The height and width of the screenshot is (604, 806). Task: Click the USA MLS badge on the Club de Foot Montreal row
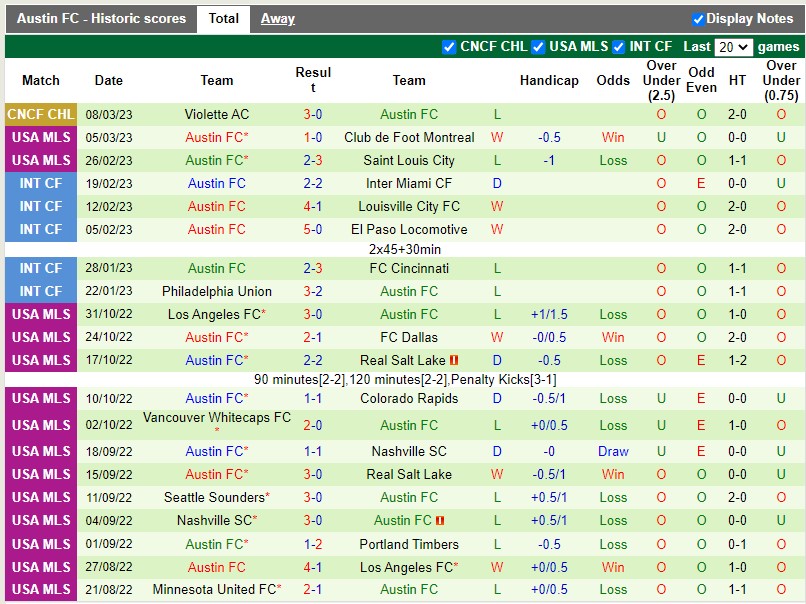(40, 137)
